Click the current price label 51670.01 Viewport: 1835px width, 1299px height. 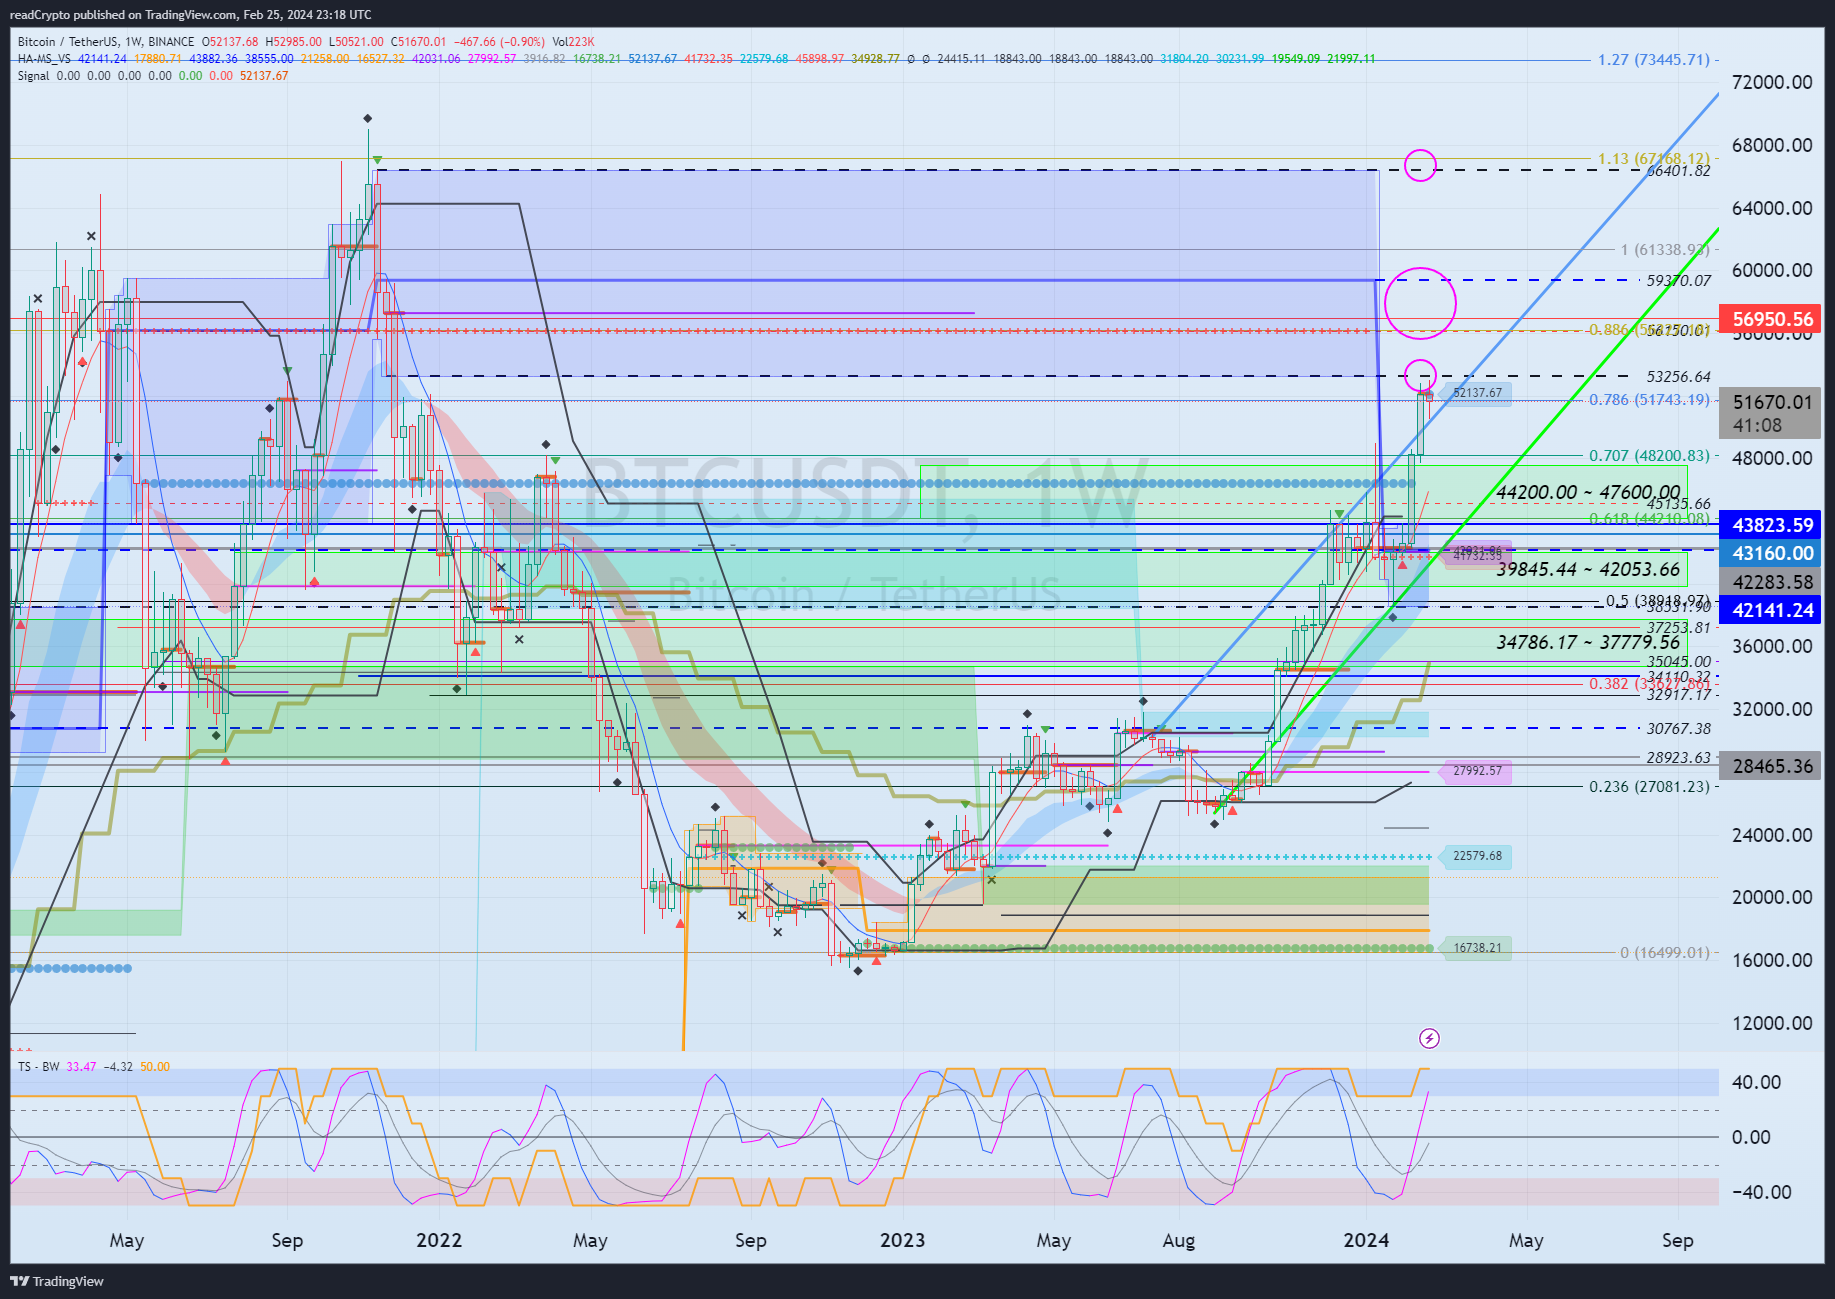(x=1771, y=402)
